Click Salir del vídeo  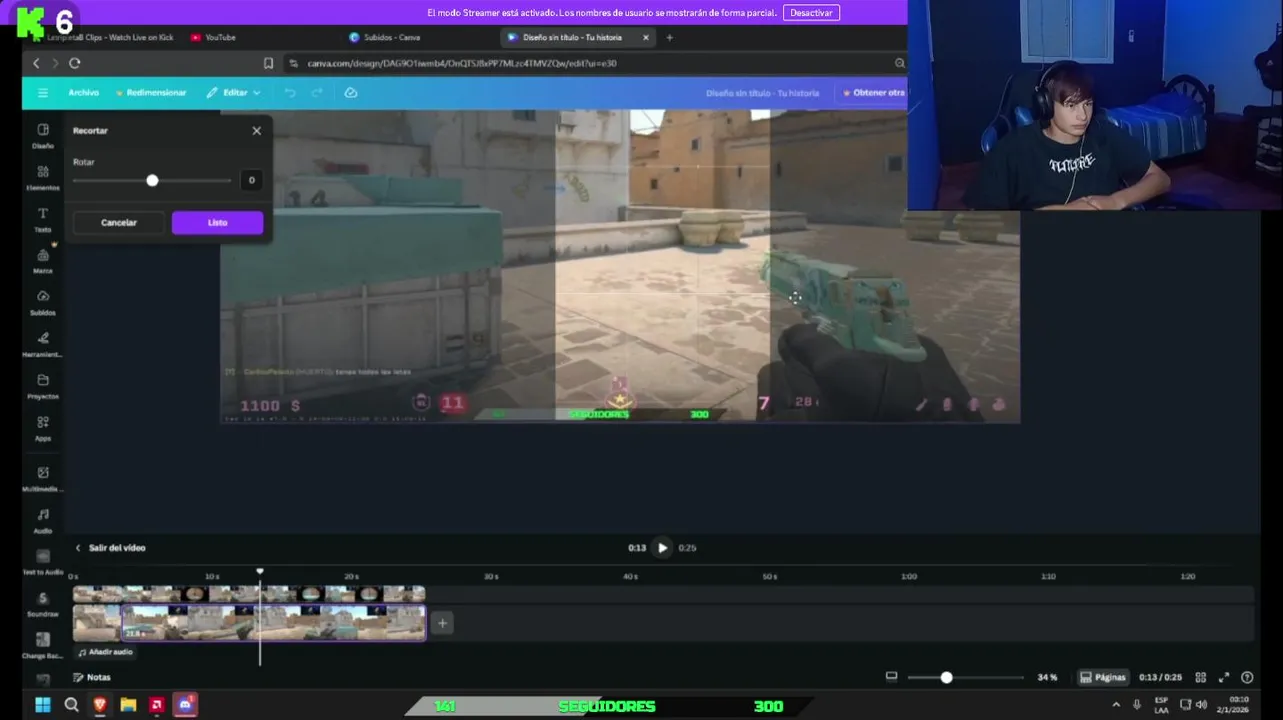[x=111, y=548]
